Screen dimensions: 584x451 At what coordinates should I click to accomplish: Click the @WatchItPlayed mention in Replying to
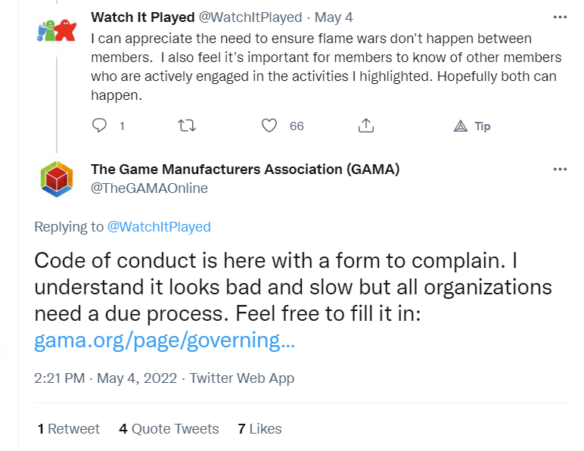(x=159, y=227)
